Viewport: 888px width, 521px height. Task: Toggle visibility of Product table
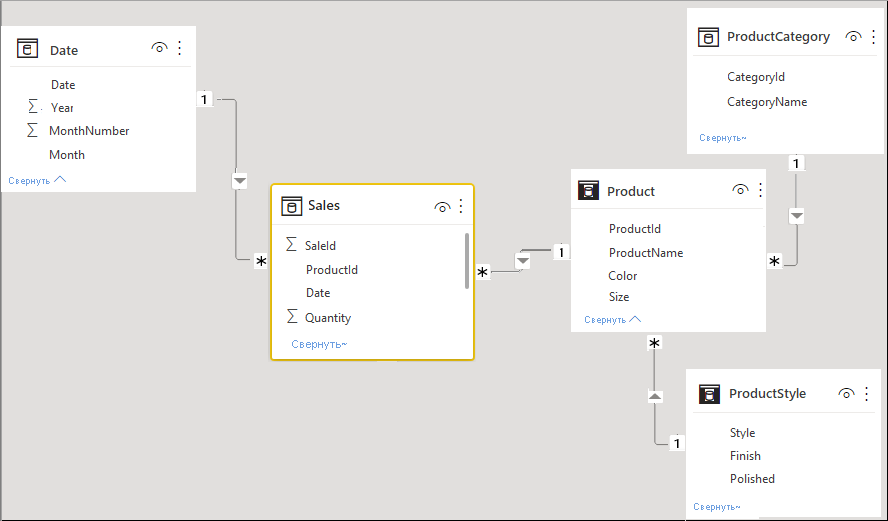pyautogui.click(x=740, y=189)
